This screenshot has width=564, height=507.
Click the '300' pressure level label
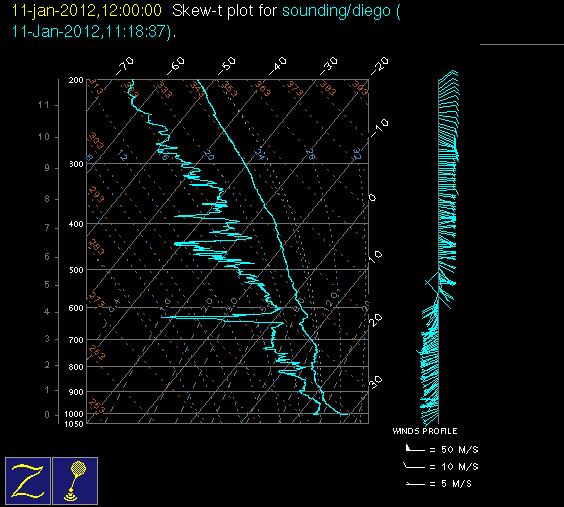coord(76,164)
